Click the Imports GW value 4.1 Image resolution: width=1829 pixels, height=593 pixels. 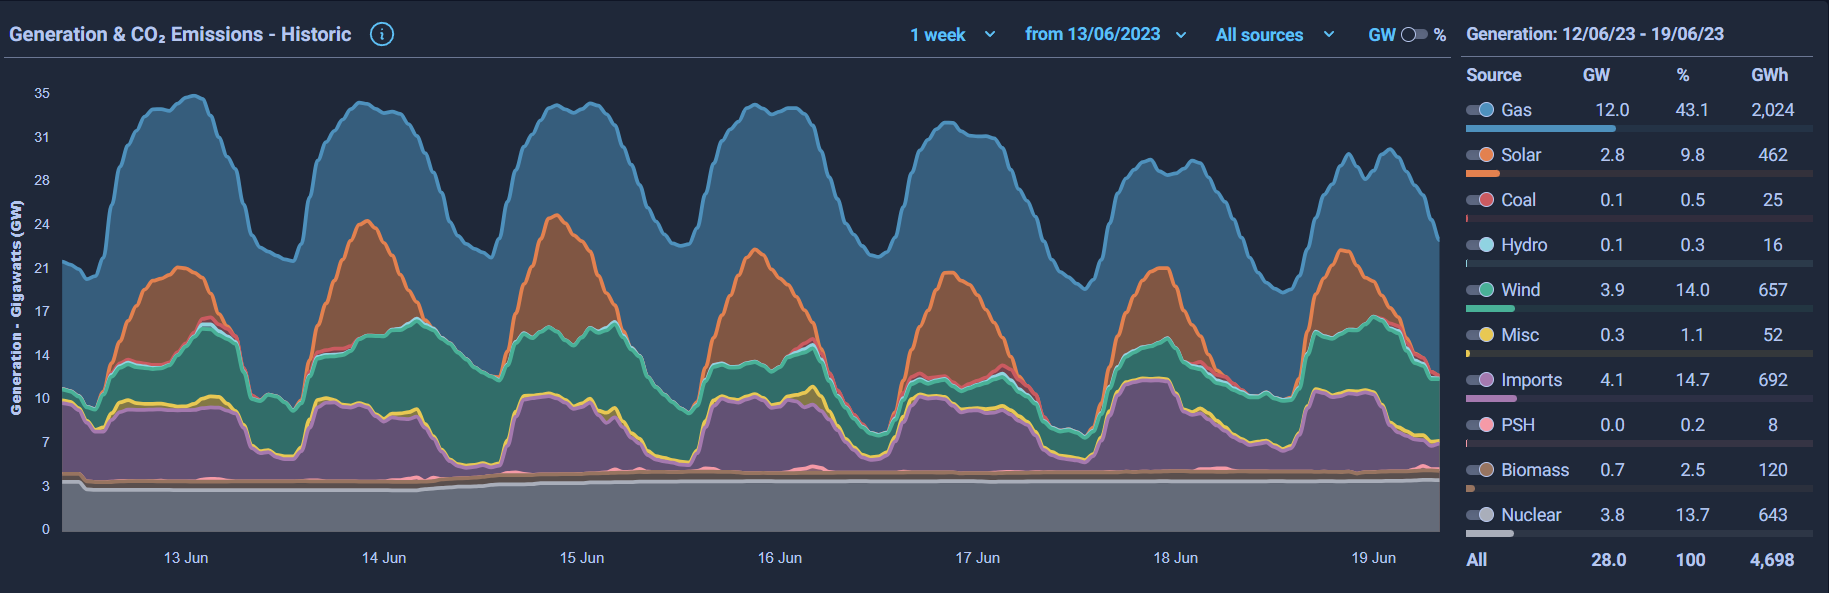(x=1612, y=380)
